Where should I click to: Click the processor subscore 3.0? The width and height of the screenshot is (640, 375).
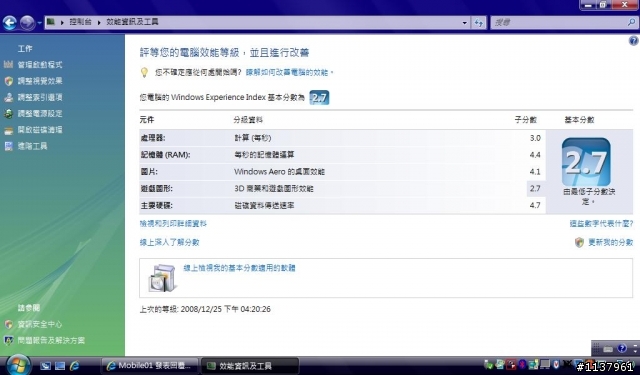[x=535, y=138]
